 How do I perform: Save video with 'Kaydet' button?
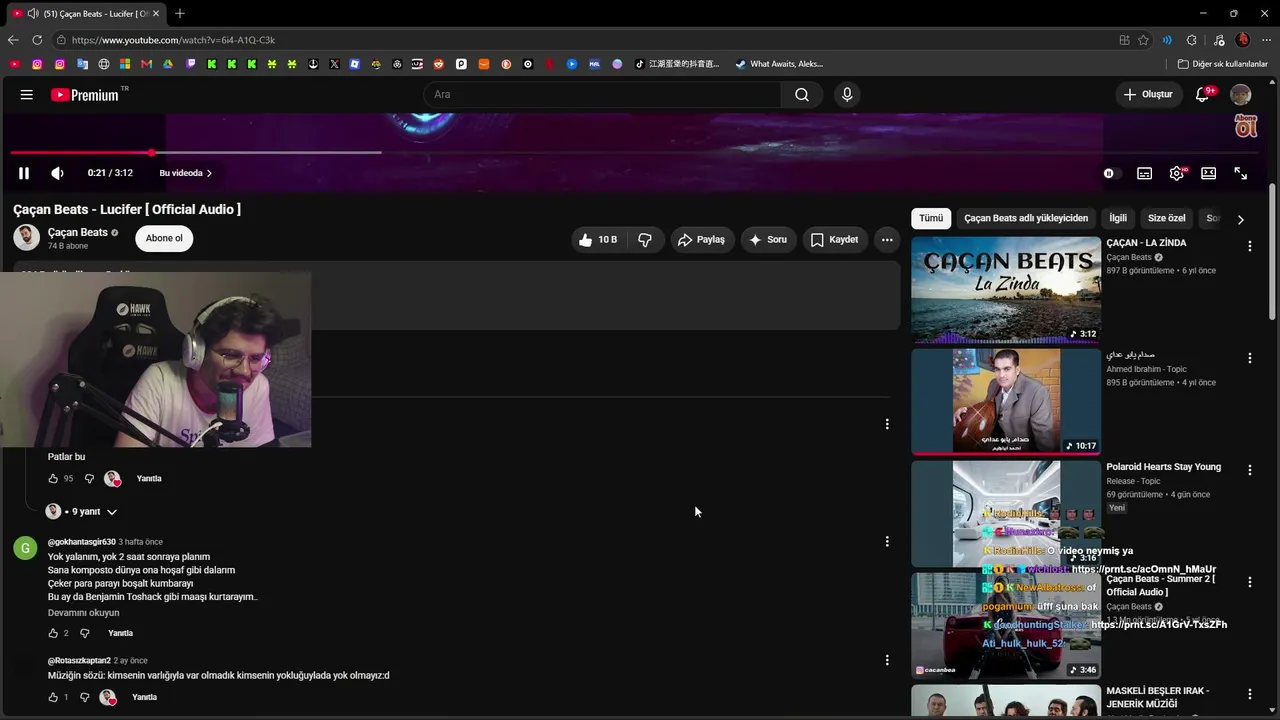[x=834, y=240]
